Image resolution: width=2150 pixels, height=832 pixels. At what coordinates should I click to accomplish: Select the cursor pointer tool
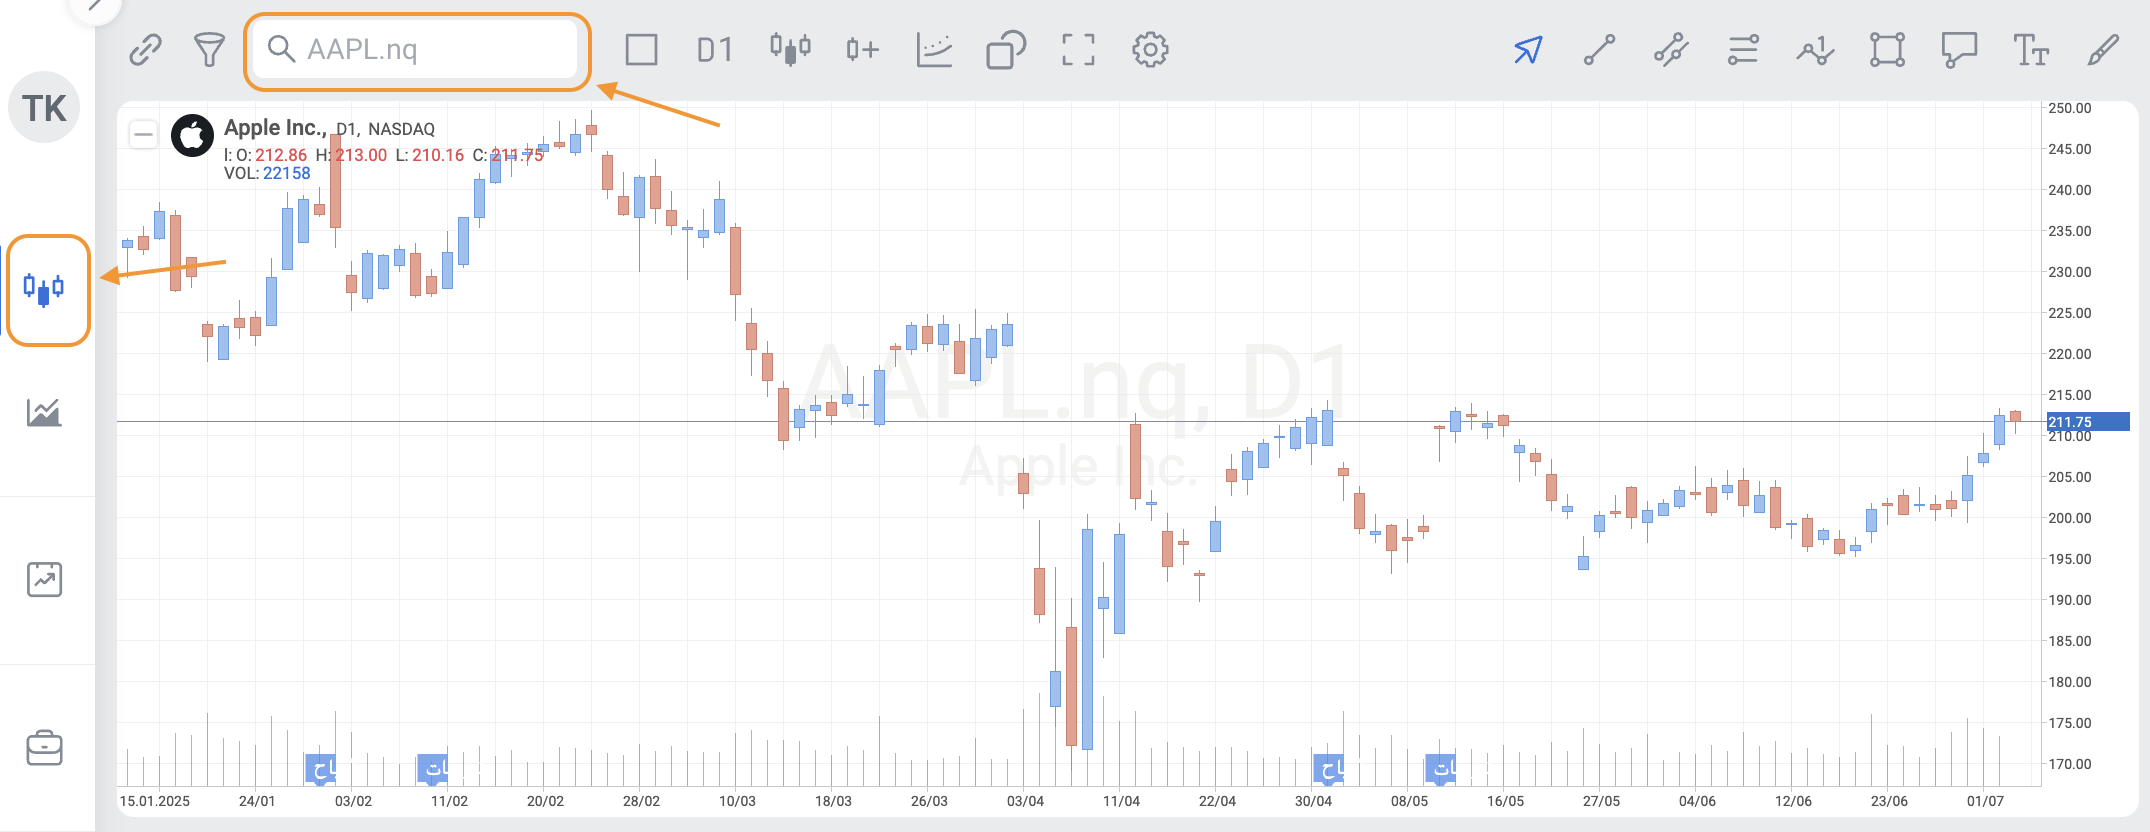click(x=1528, y=49)
